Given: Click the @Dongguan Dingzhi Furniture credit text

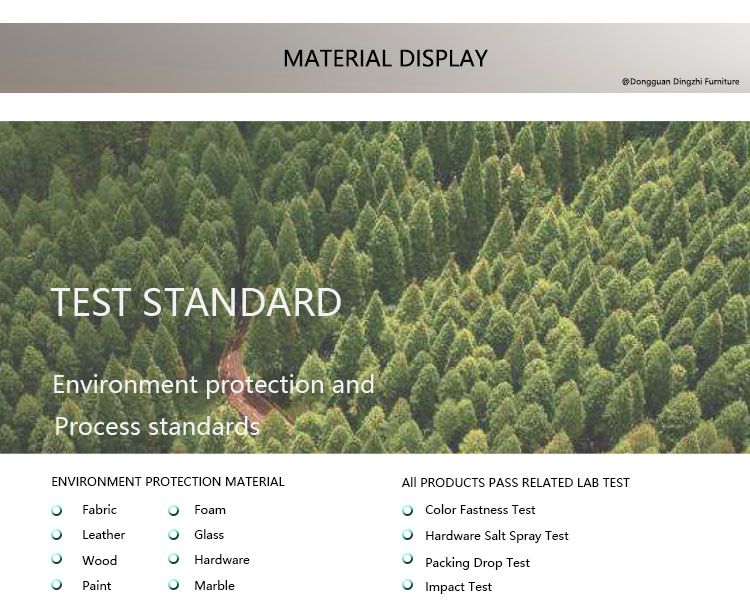Looking at the screenshot, I should [x=680, y=82].
